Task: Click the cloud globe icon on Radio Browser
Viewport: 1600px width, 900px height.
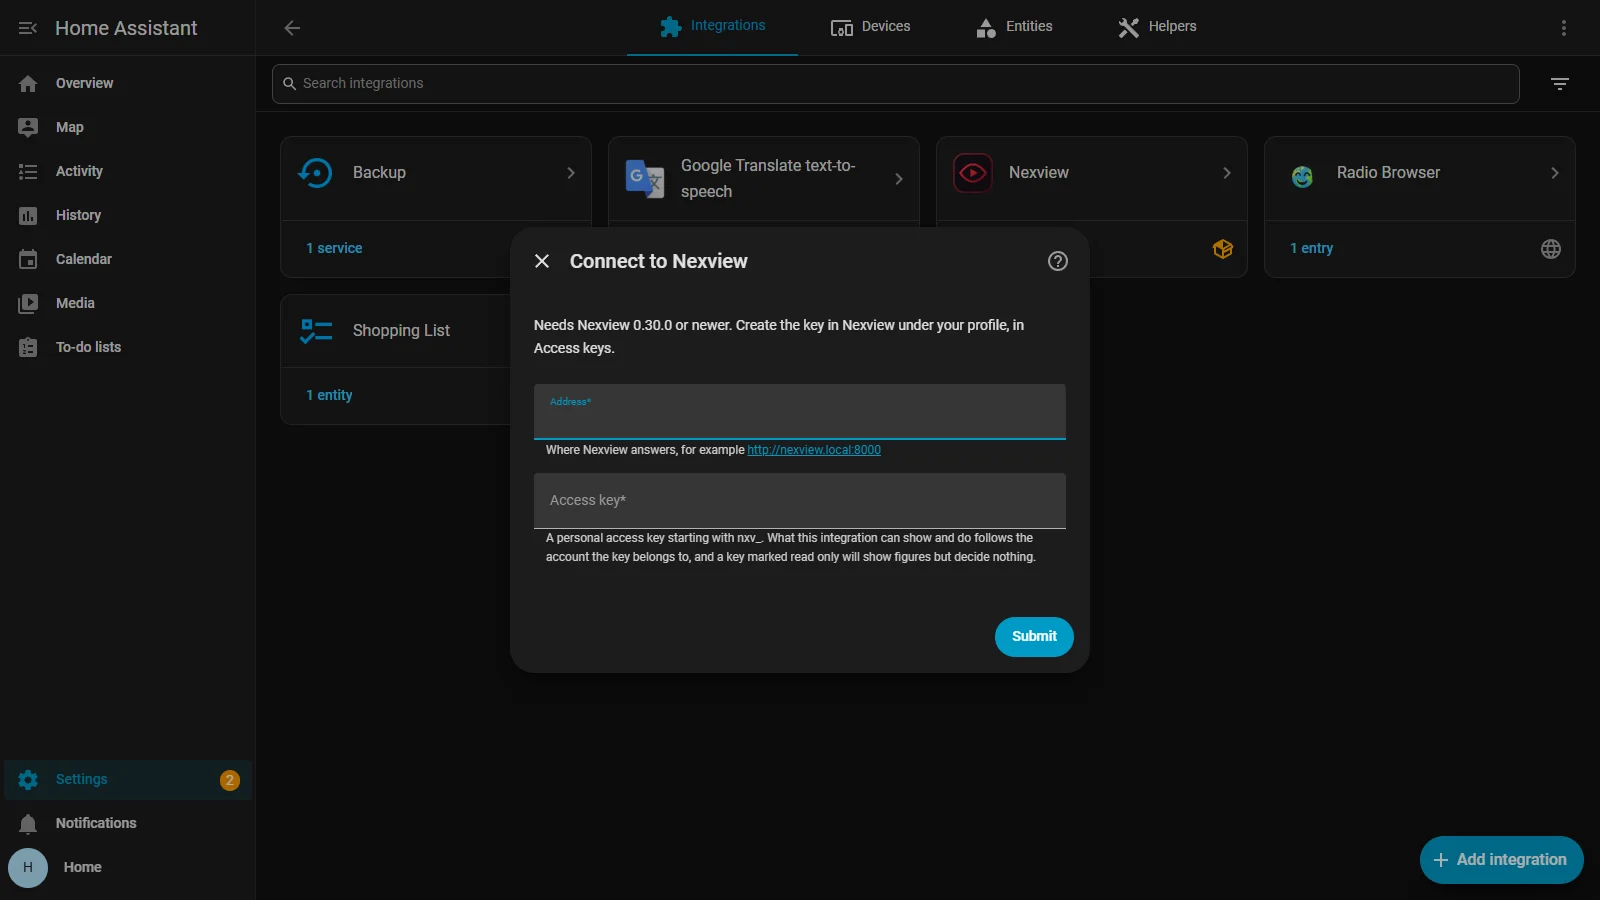Action: pyautogui.click(x=1551, y=249)
